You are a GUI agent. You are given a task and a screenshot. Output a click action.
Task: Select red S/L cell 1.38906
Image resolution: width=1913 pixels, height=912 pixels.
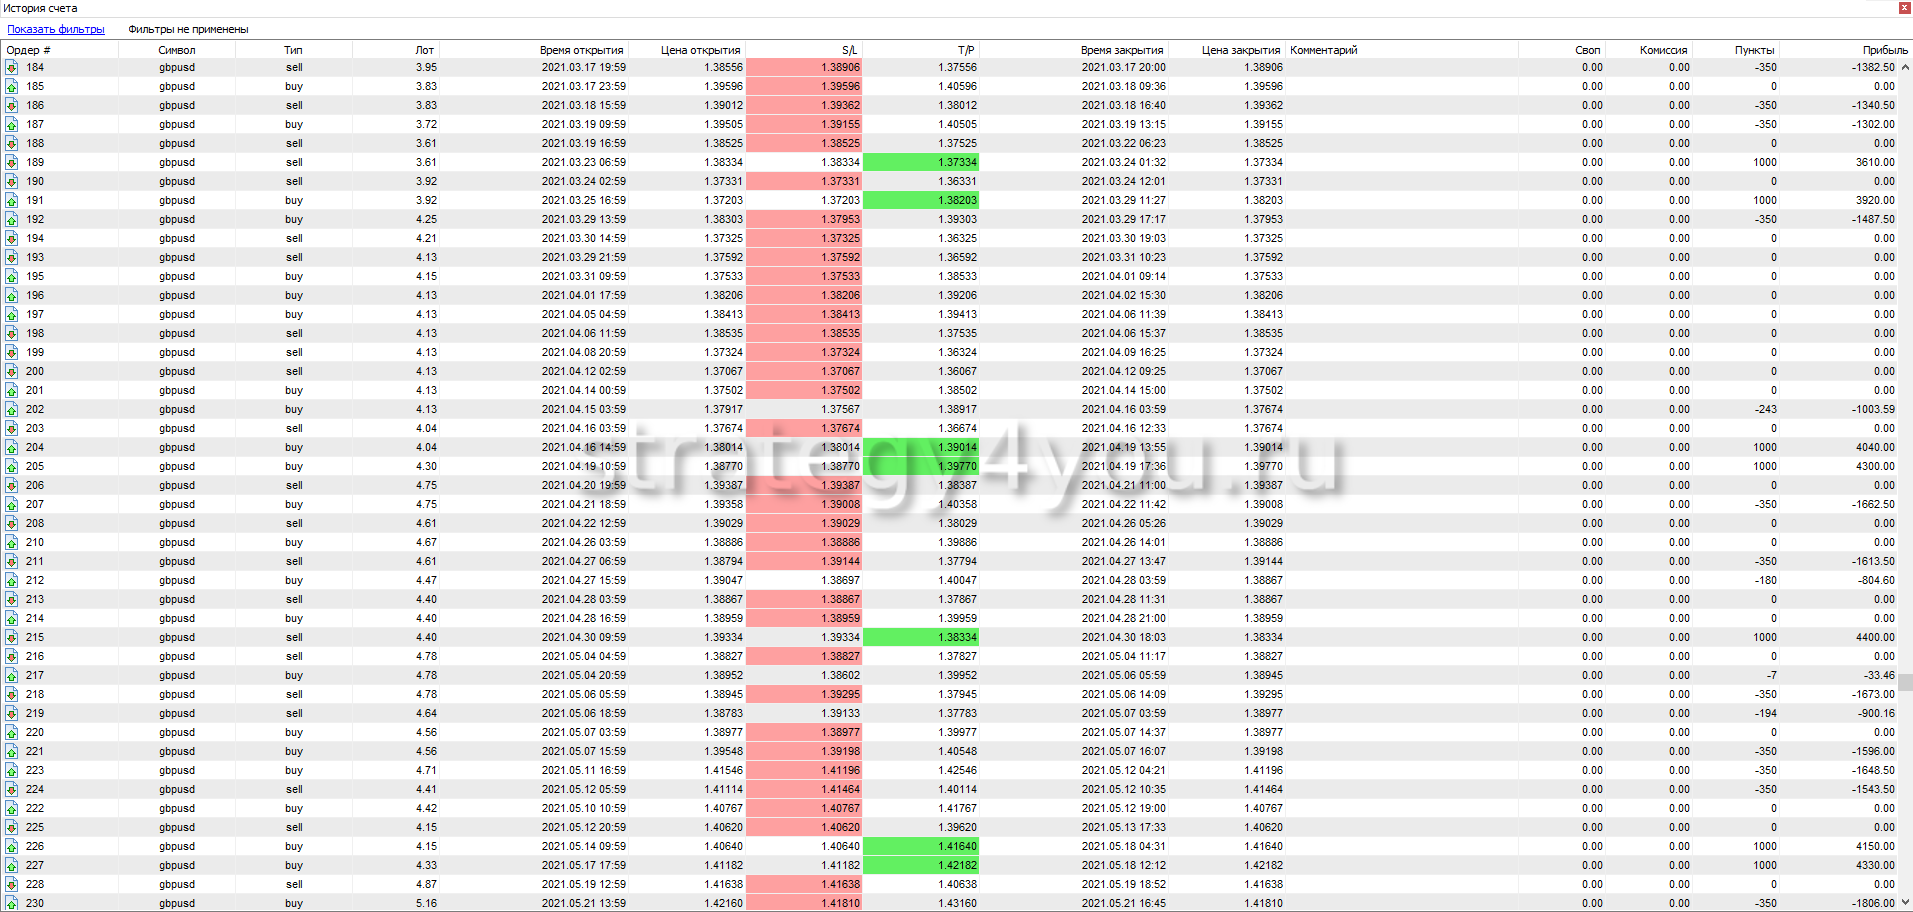[x=803, y=68]
